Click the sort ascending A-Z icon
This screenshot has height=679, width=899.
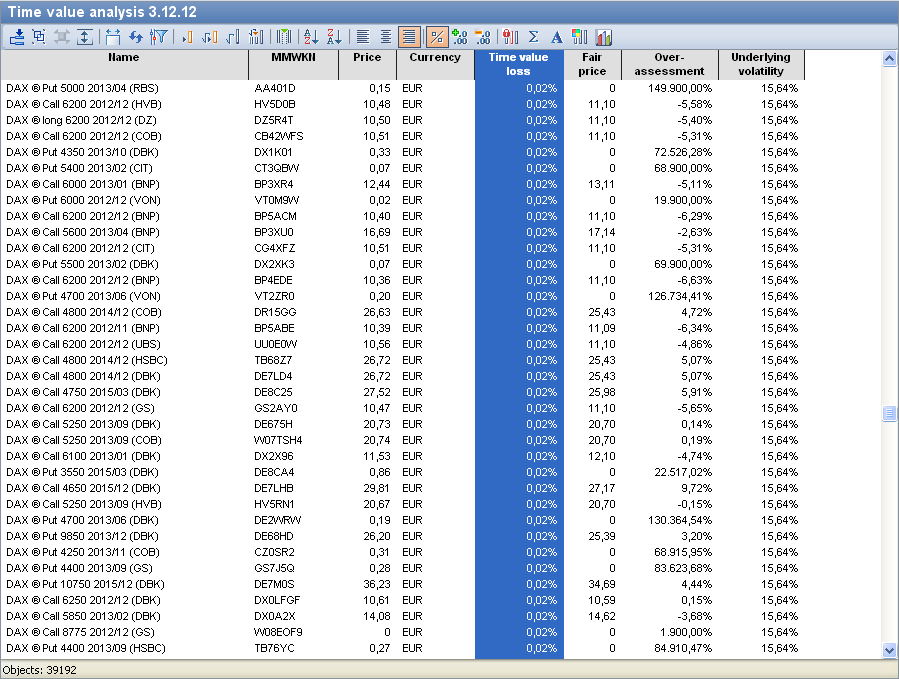point(311,37)
